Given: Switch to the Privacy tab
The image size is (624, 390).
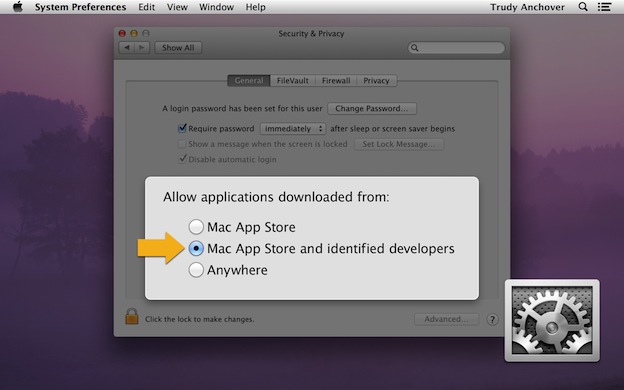Looking at the screenshot, I should click(x=376, y=81).
